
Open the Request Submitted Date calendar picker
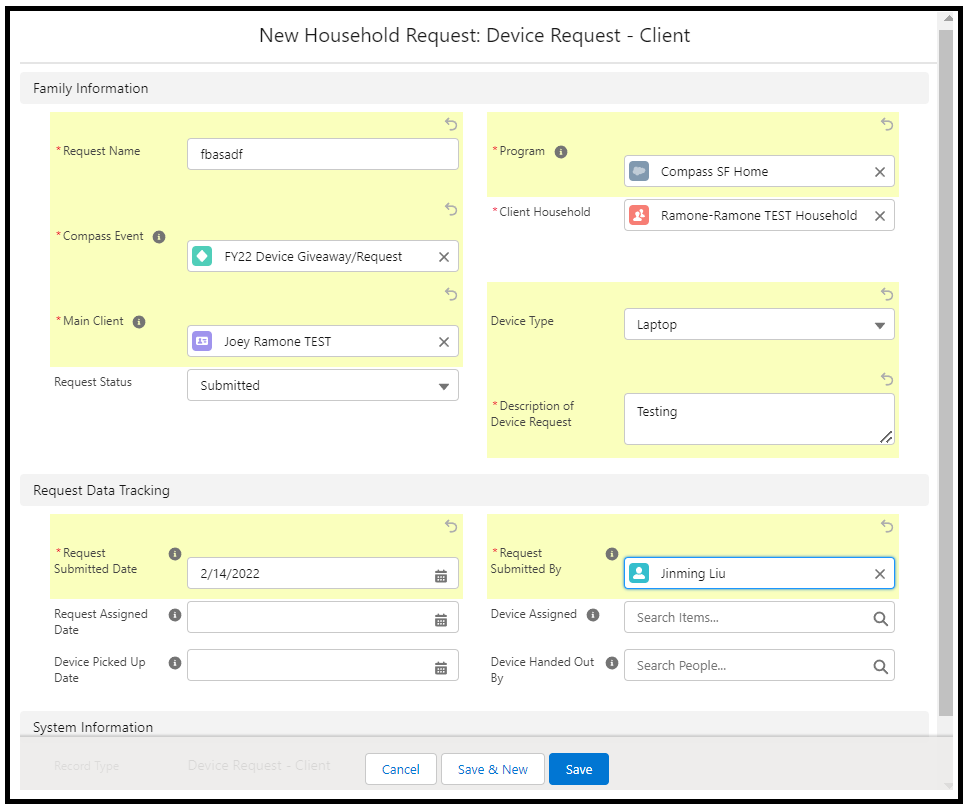tap(441, 576)
